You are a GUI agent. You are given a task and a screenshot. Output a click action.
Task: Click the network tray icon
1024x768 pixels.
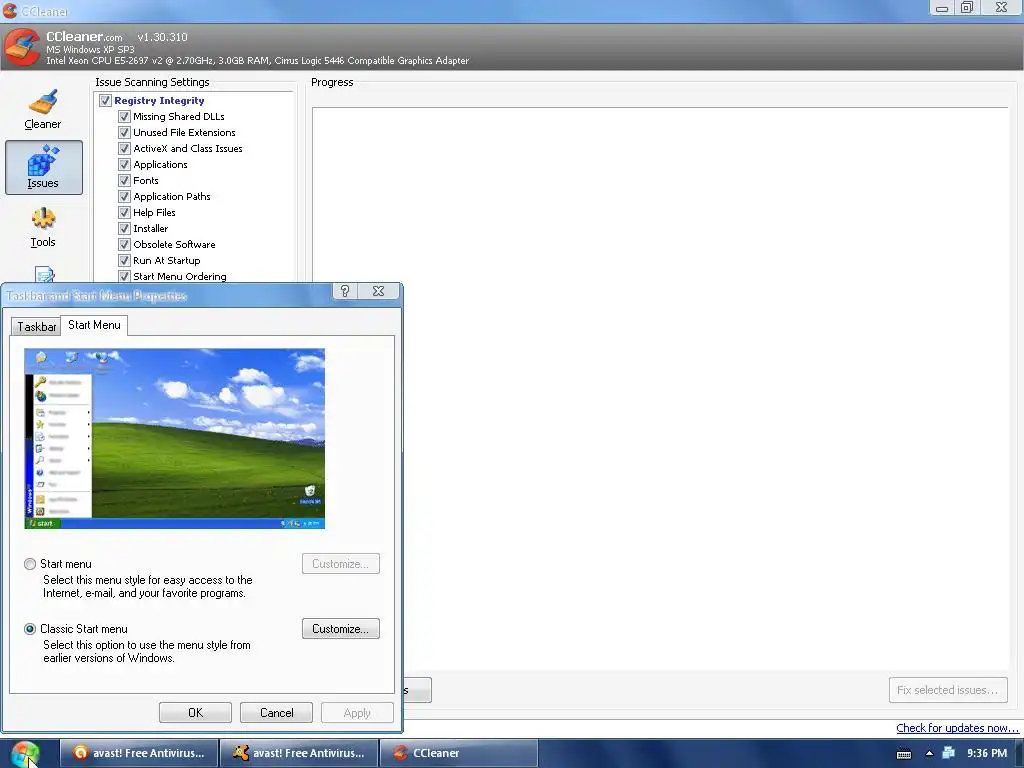(949, 753)
